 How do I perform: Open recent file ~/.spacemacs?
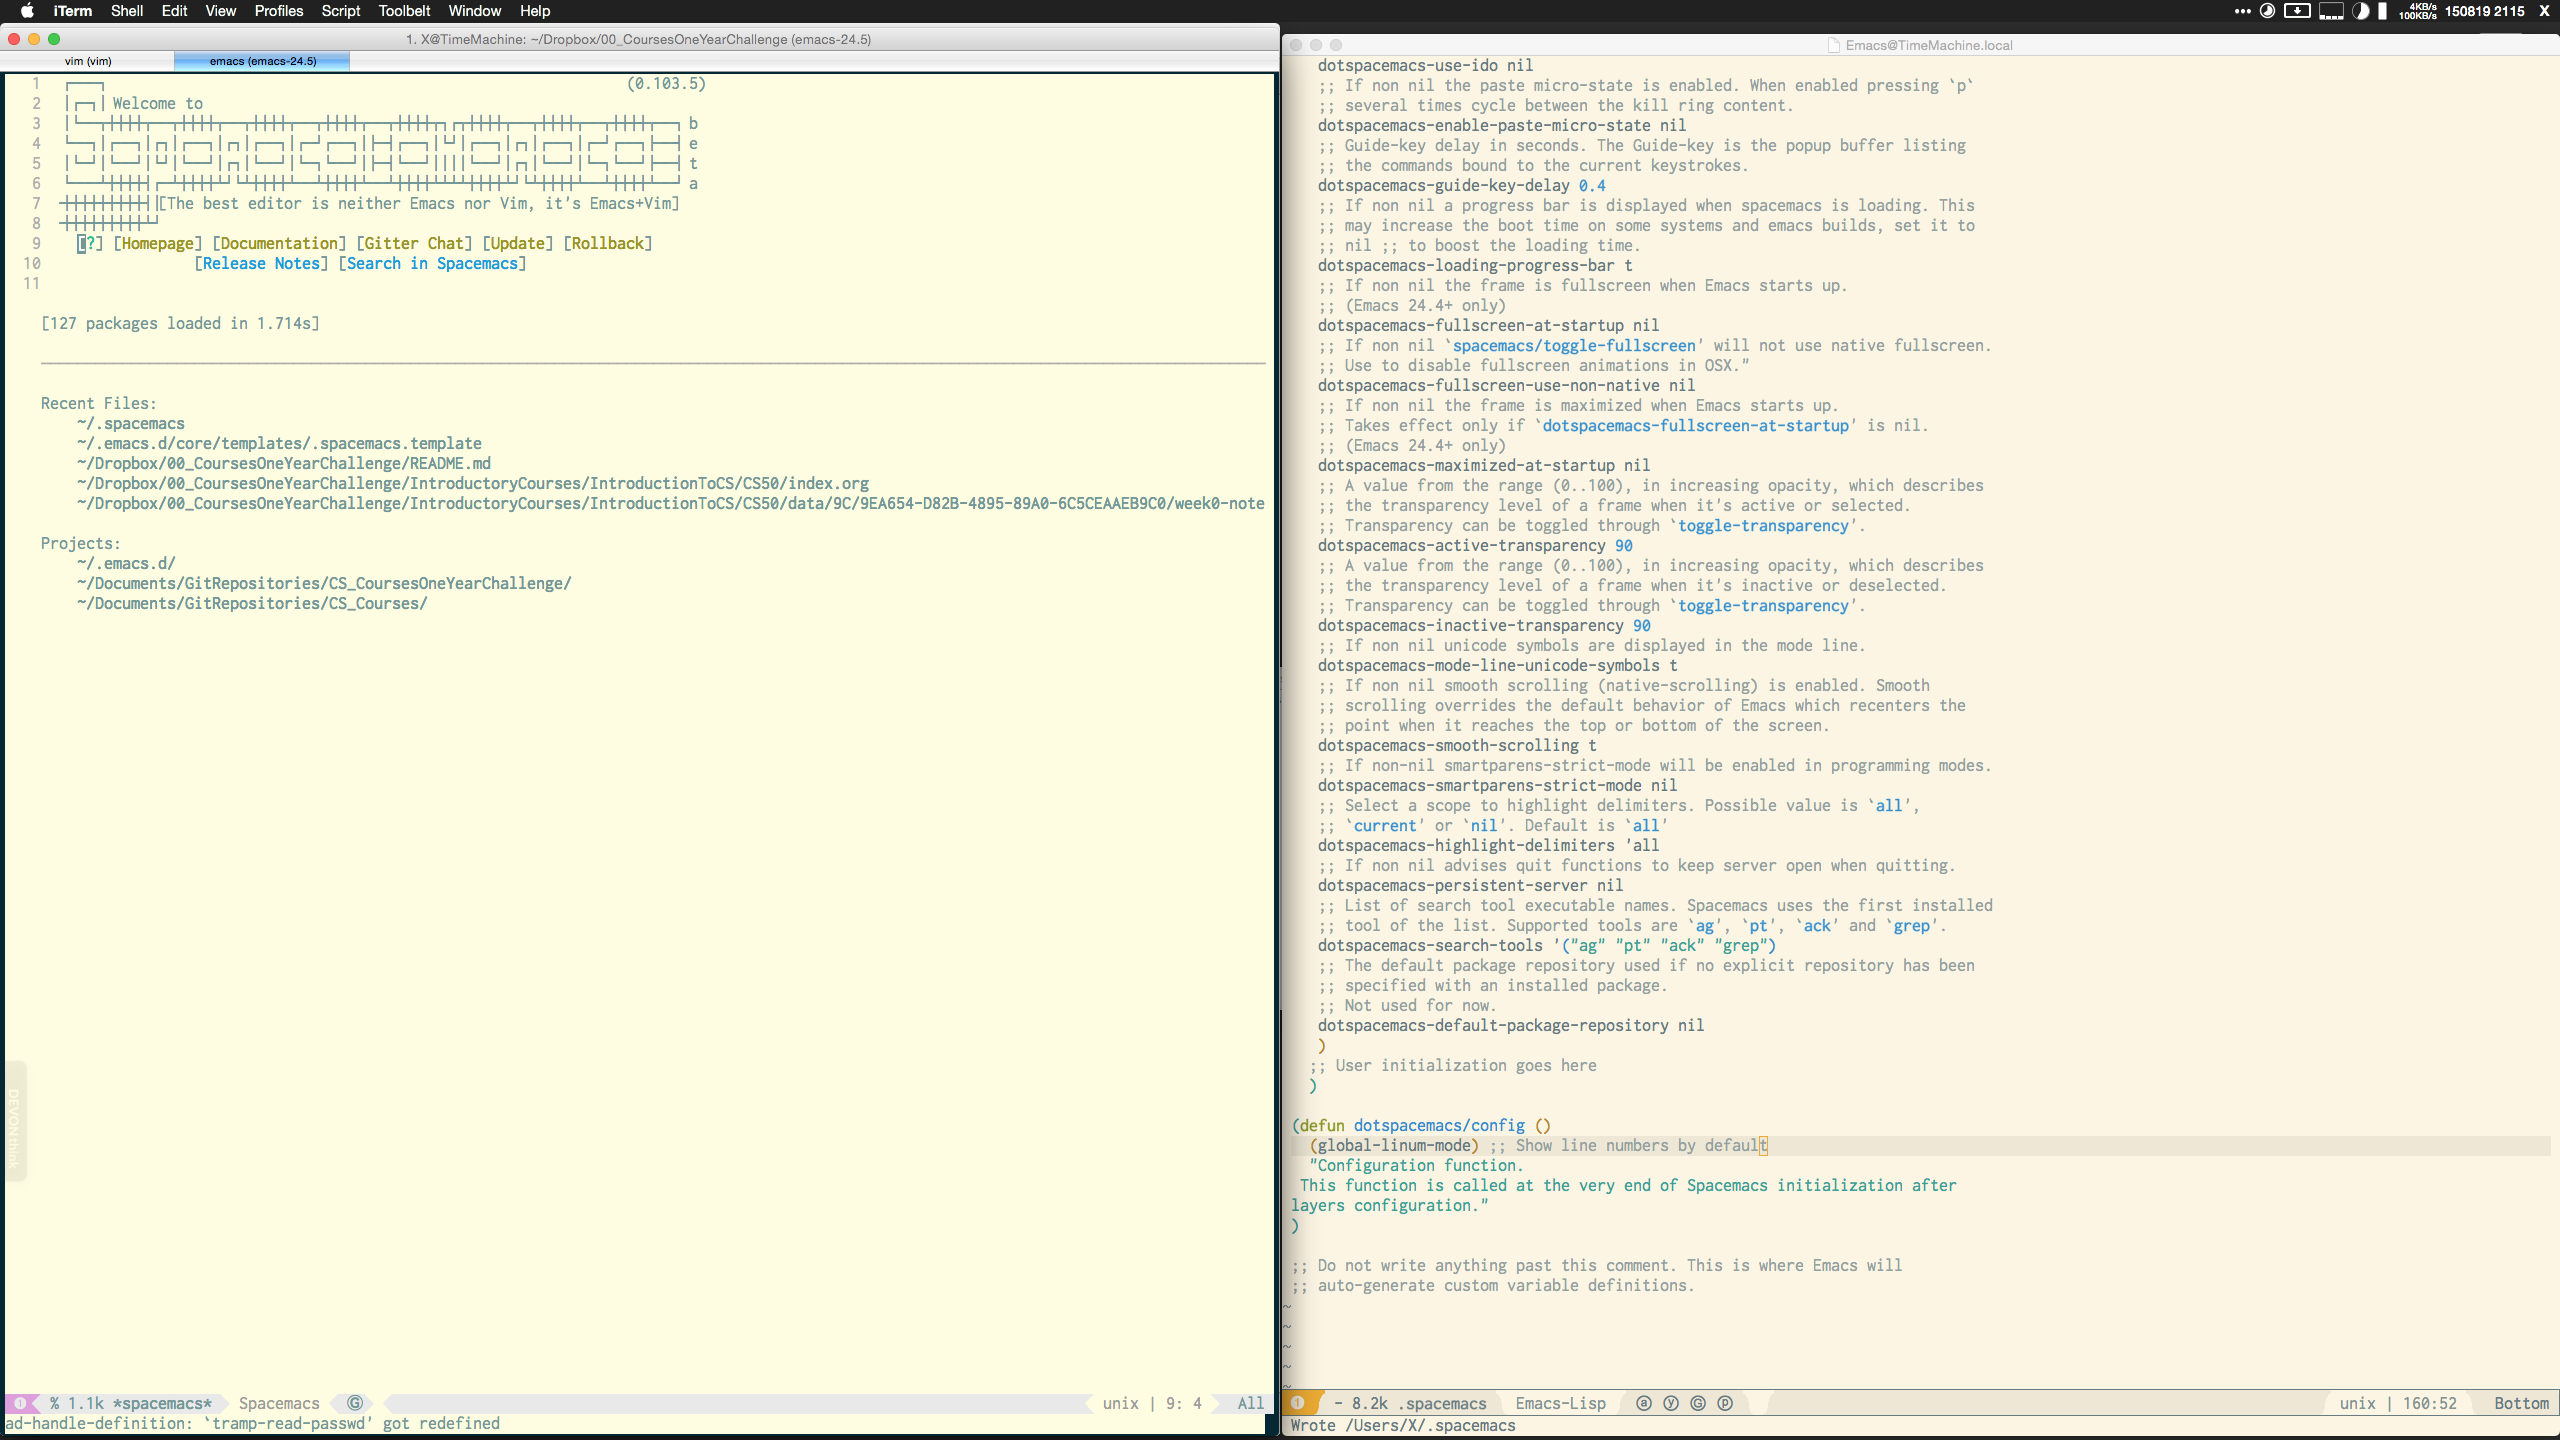tap(131, 423)
